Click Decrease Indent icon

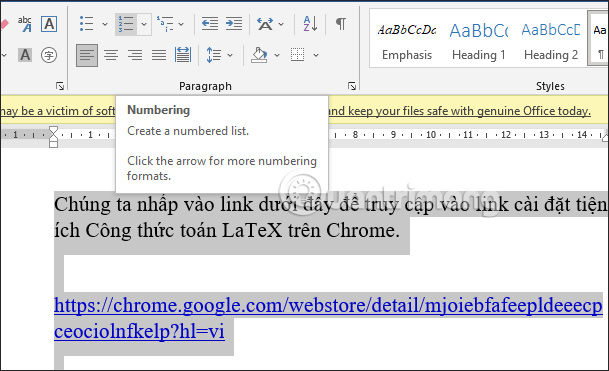[210, 24]
